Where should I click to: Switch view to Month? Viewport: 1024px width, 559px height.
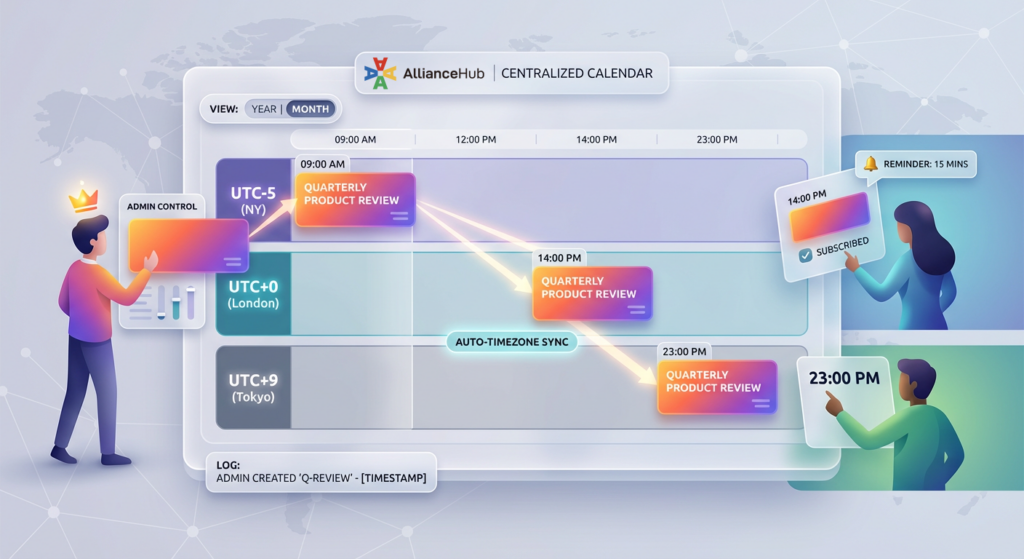[x=310, y=109]
